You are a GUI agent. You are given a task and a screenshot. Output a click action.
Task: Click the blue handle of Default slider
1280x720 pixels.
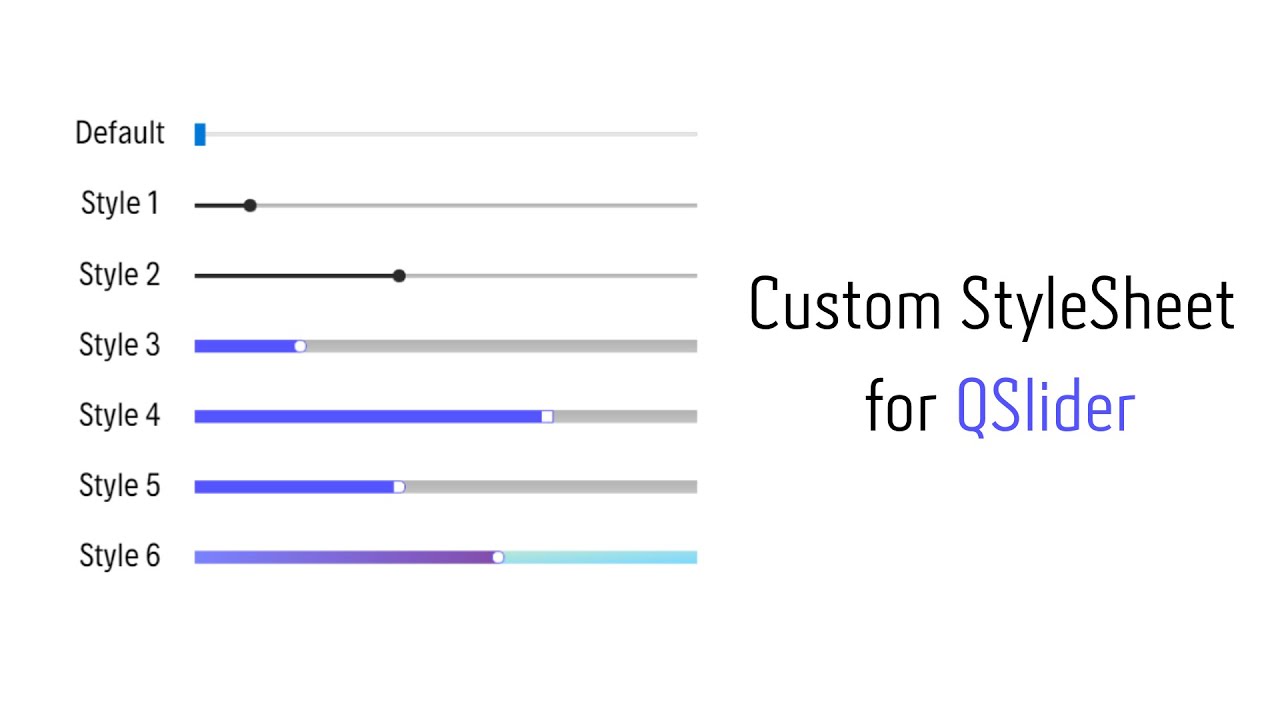click(x=200, y=134)
